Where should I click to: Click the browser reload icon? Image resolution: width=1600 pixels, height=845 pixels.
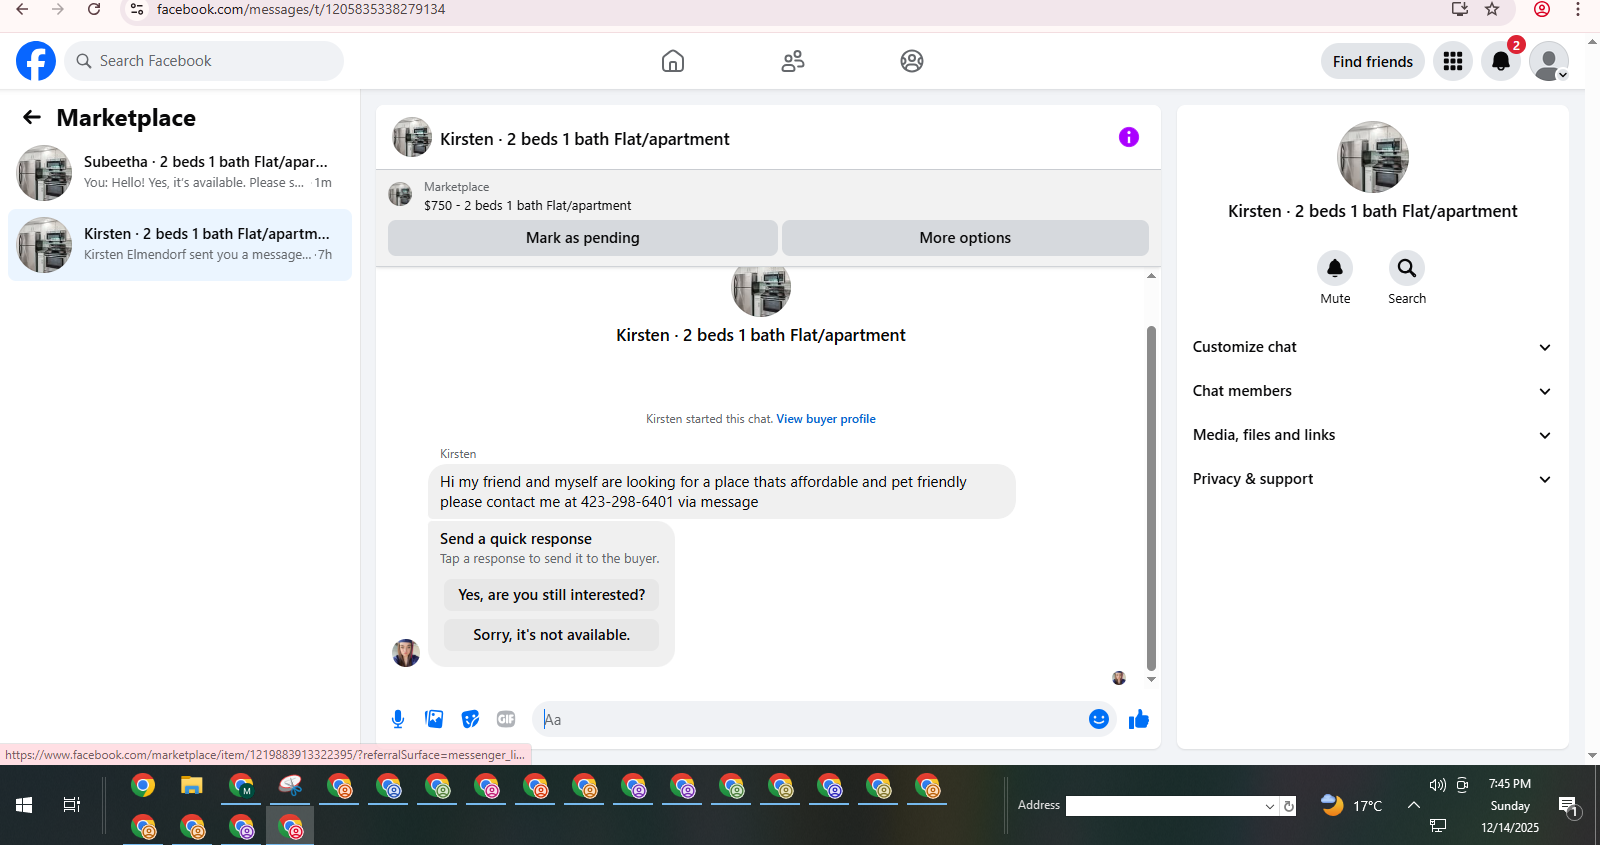point(94,9)
